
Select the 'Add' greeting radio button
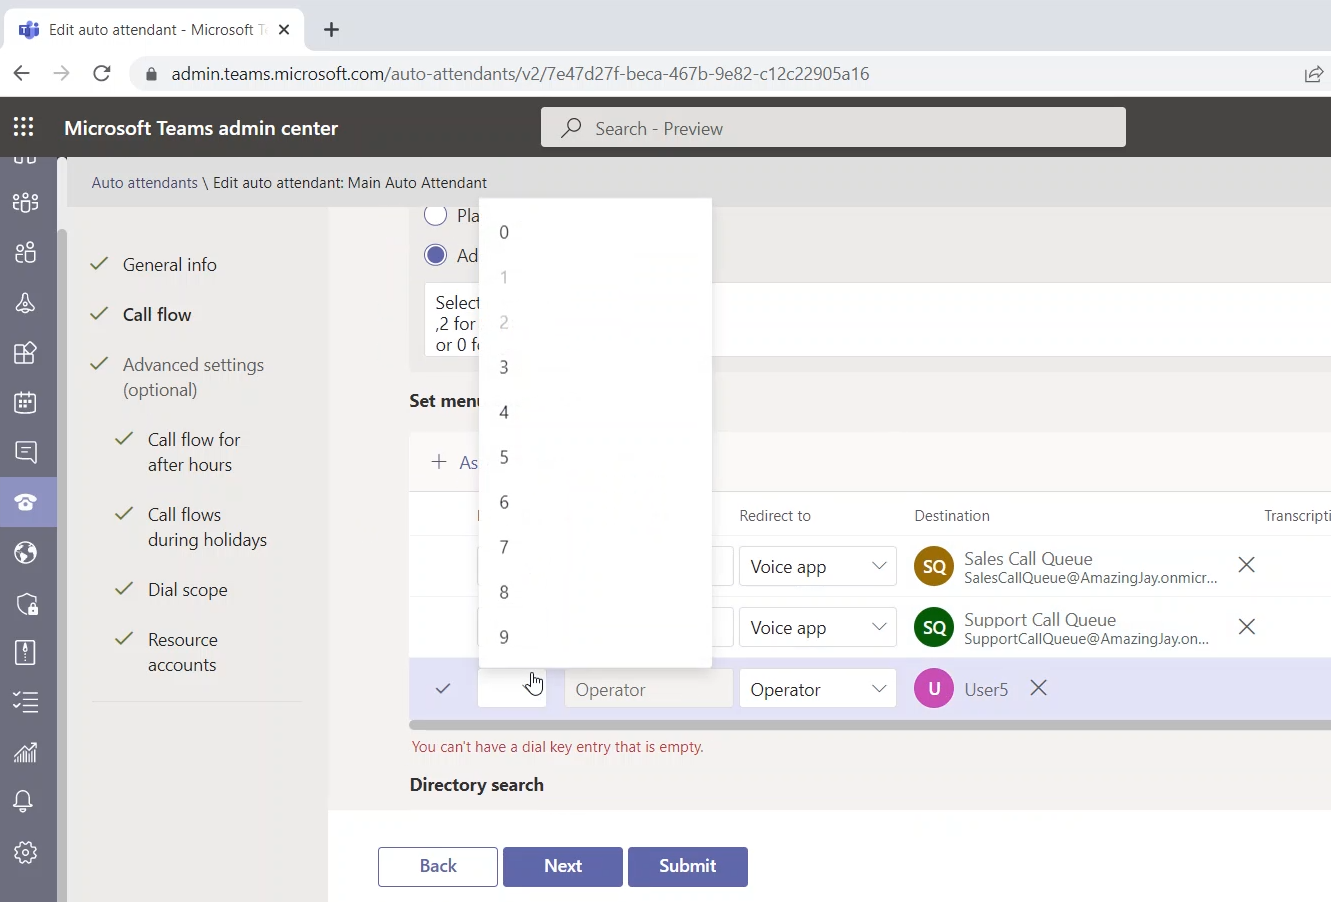tap(435, 255)
